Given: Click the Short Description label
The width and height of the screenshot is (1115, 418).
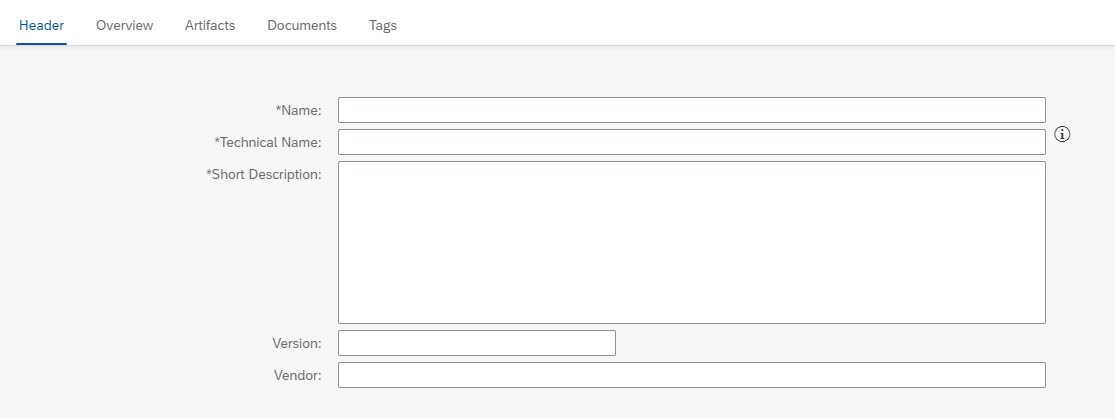Looking at the screenshot, I should pyautogui.click(x=266, y=175).
